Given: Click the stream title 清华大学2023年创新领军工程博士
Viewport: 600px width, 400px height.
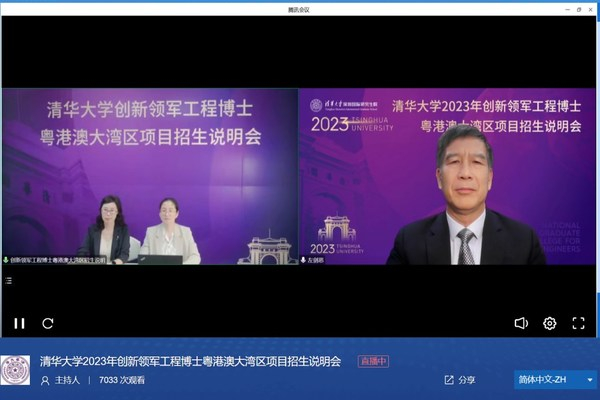Looking at the screenshot, I should 190,361.
